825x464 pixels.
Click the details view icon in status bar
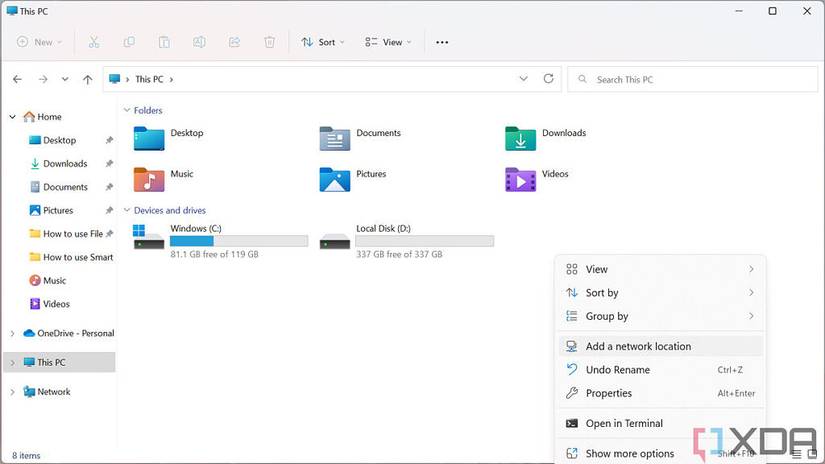tap(797, 454)
